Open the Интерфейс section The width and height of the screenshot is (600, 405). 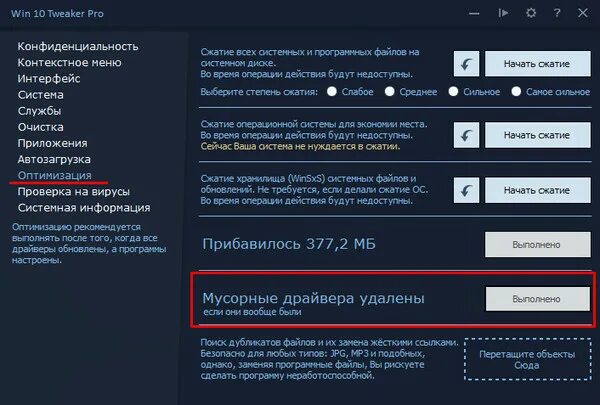(x=49, y=78)
